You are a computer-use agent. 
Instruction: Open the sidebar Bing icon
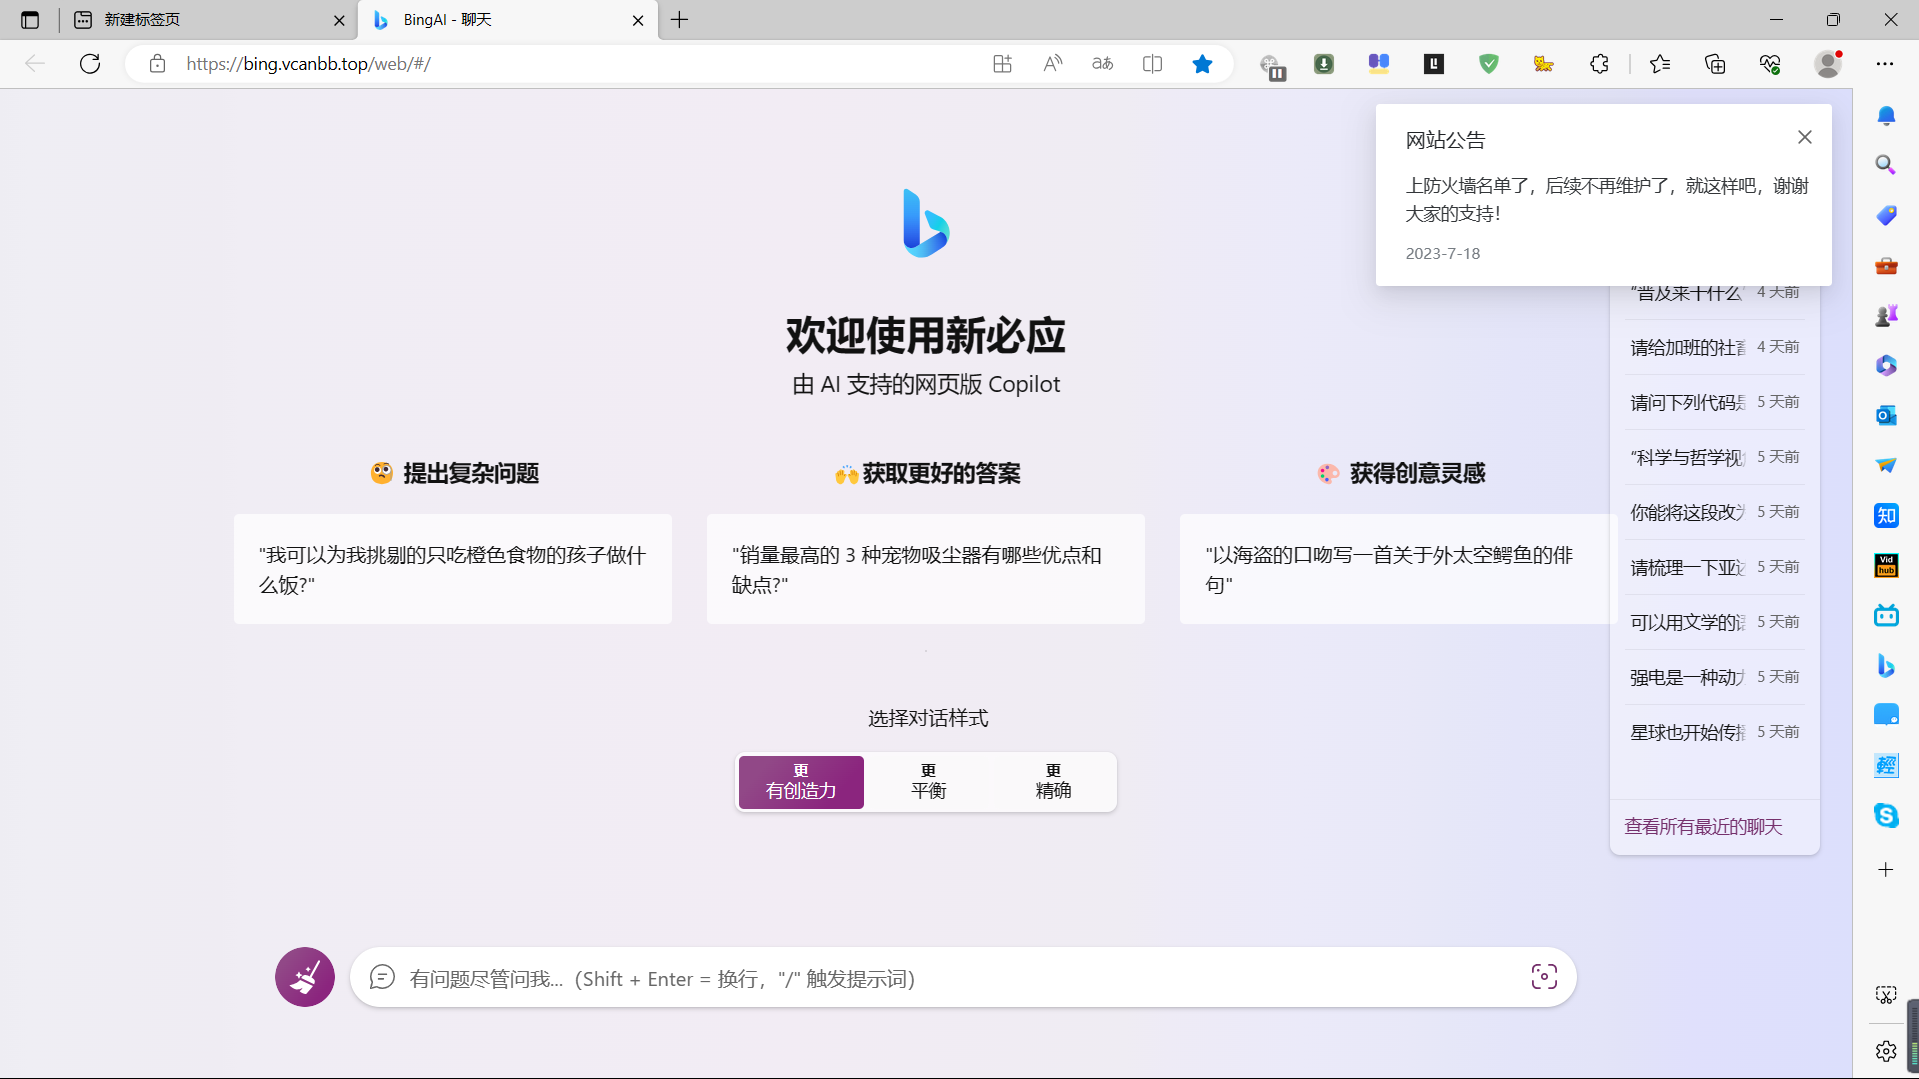pyautogui.click(x=1886, y=665)
